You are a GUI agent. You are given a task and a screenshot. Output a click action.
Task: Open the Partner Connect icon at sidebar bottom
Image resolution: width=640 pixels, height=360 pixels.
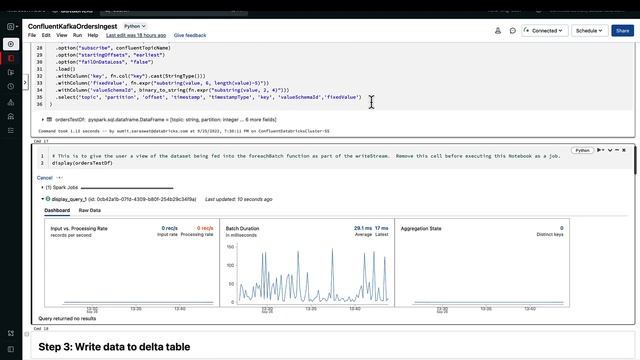pyautogui.click(x=11, y=333)
